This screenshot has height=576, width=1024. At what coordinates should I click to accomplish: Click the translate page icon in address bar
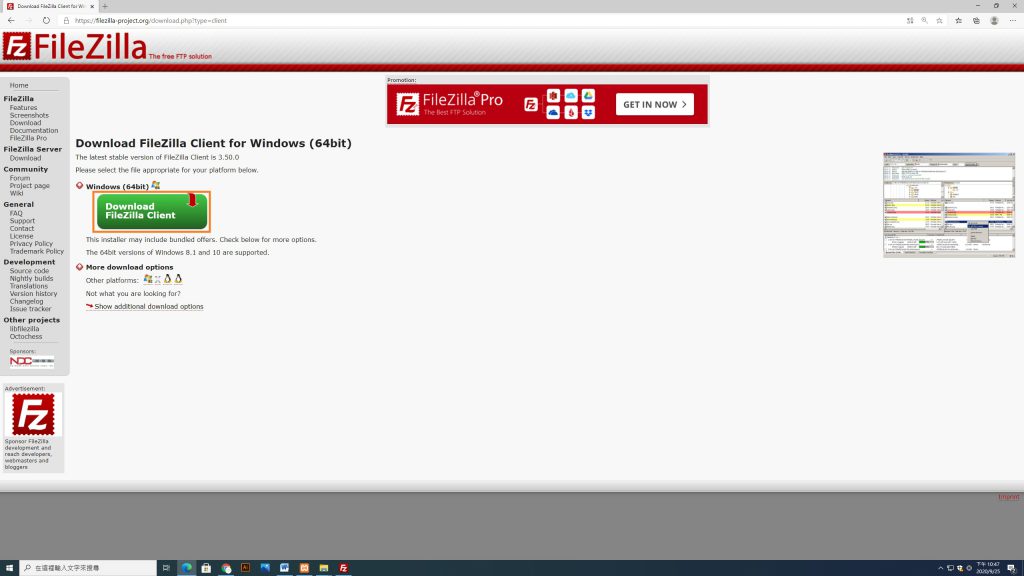(910, 20)
